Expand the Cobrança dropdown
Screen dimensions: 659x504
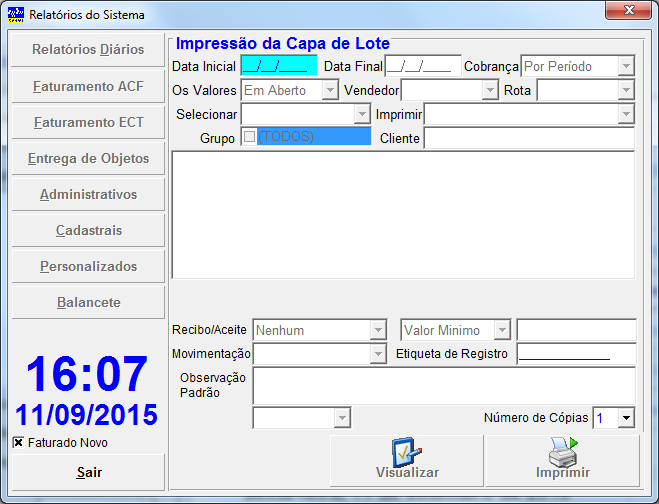point(626,66)
